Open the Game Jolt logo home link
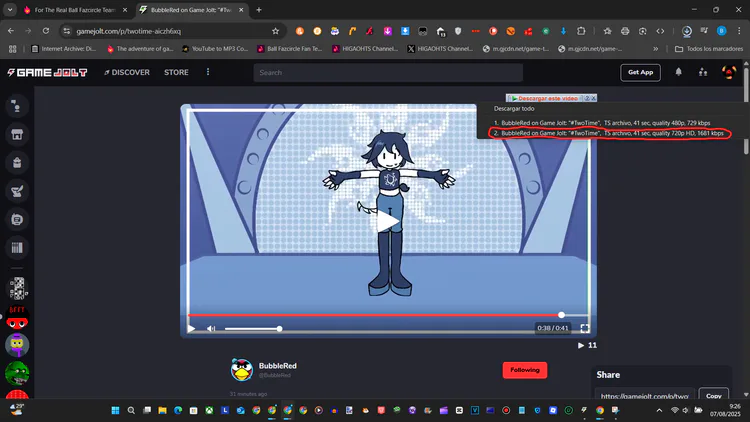 click(x=47, y=72)
